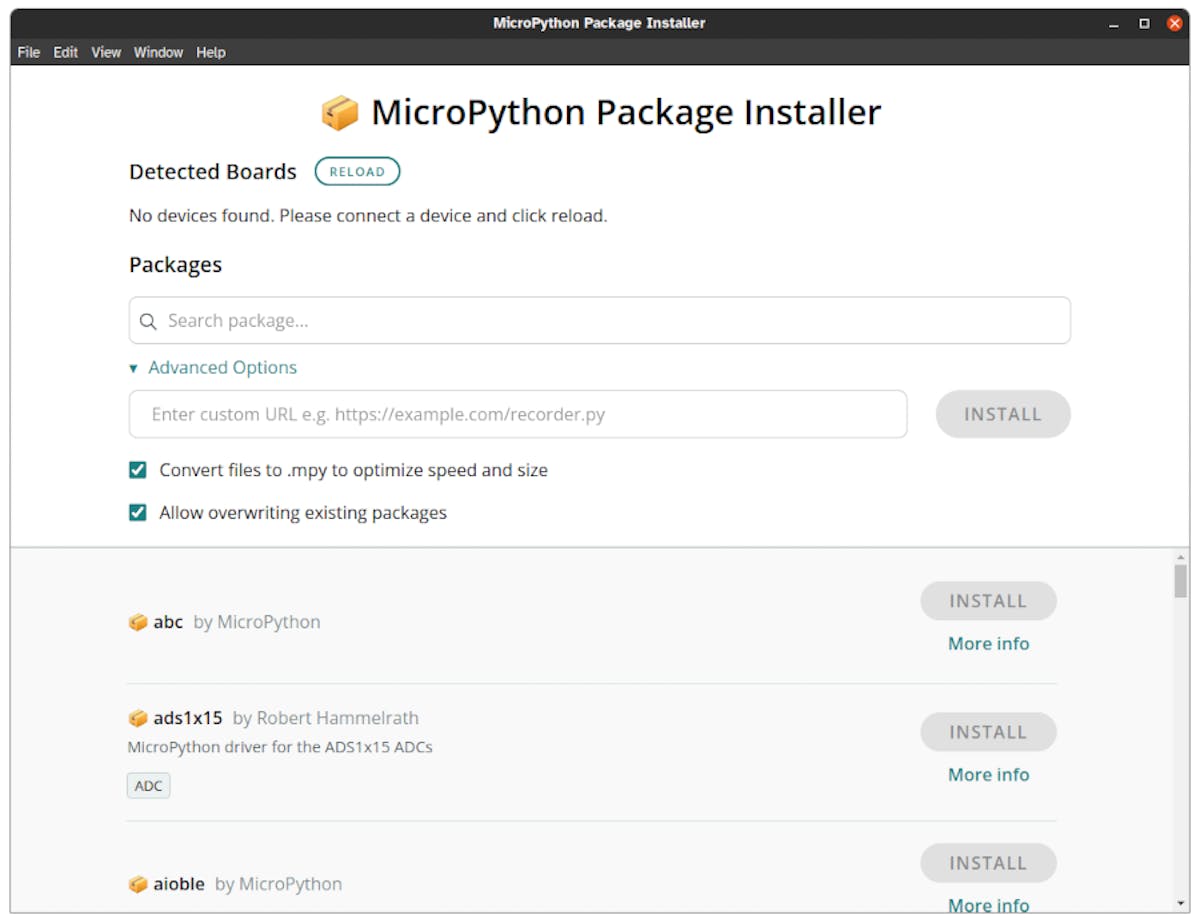Viewport: 1200px width, 923px height.
Task: Open More info for the abc package
Action: point(988,644)
